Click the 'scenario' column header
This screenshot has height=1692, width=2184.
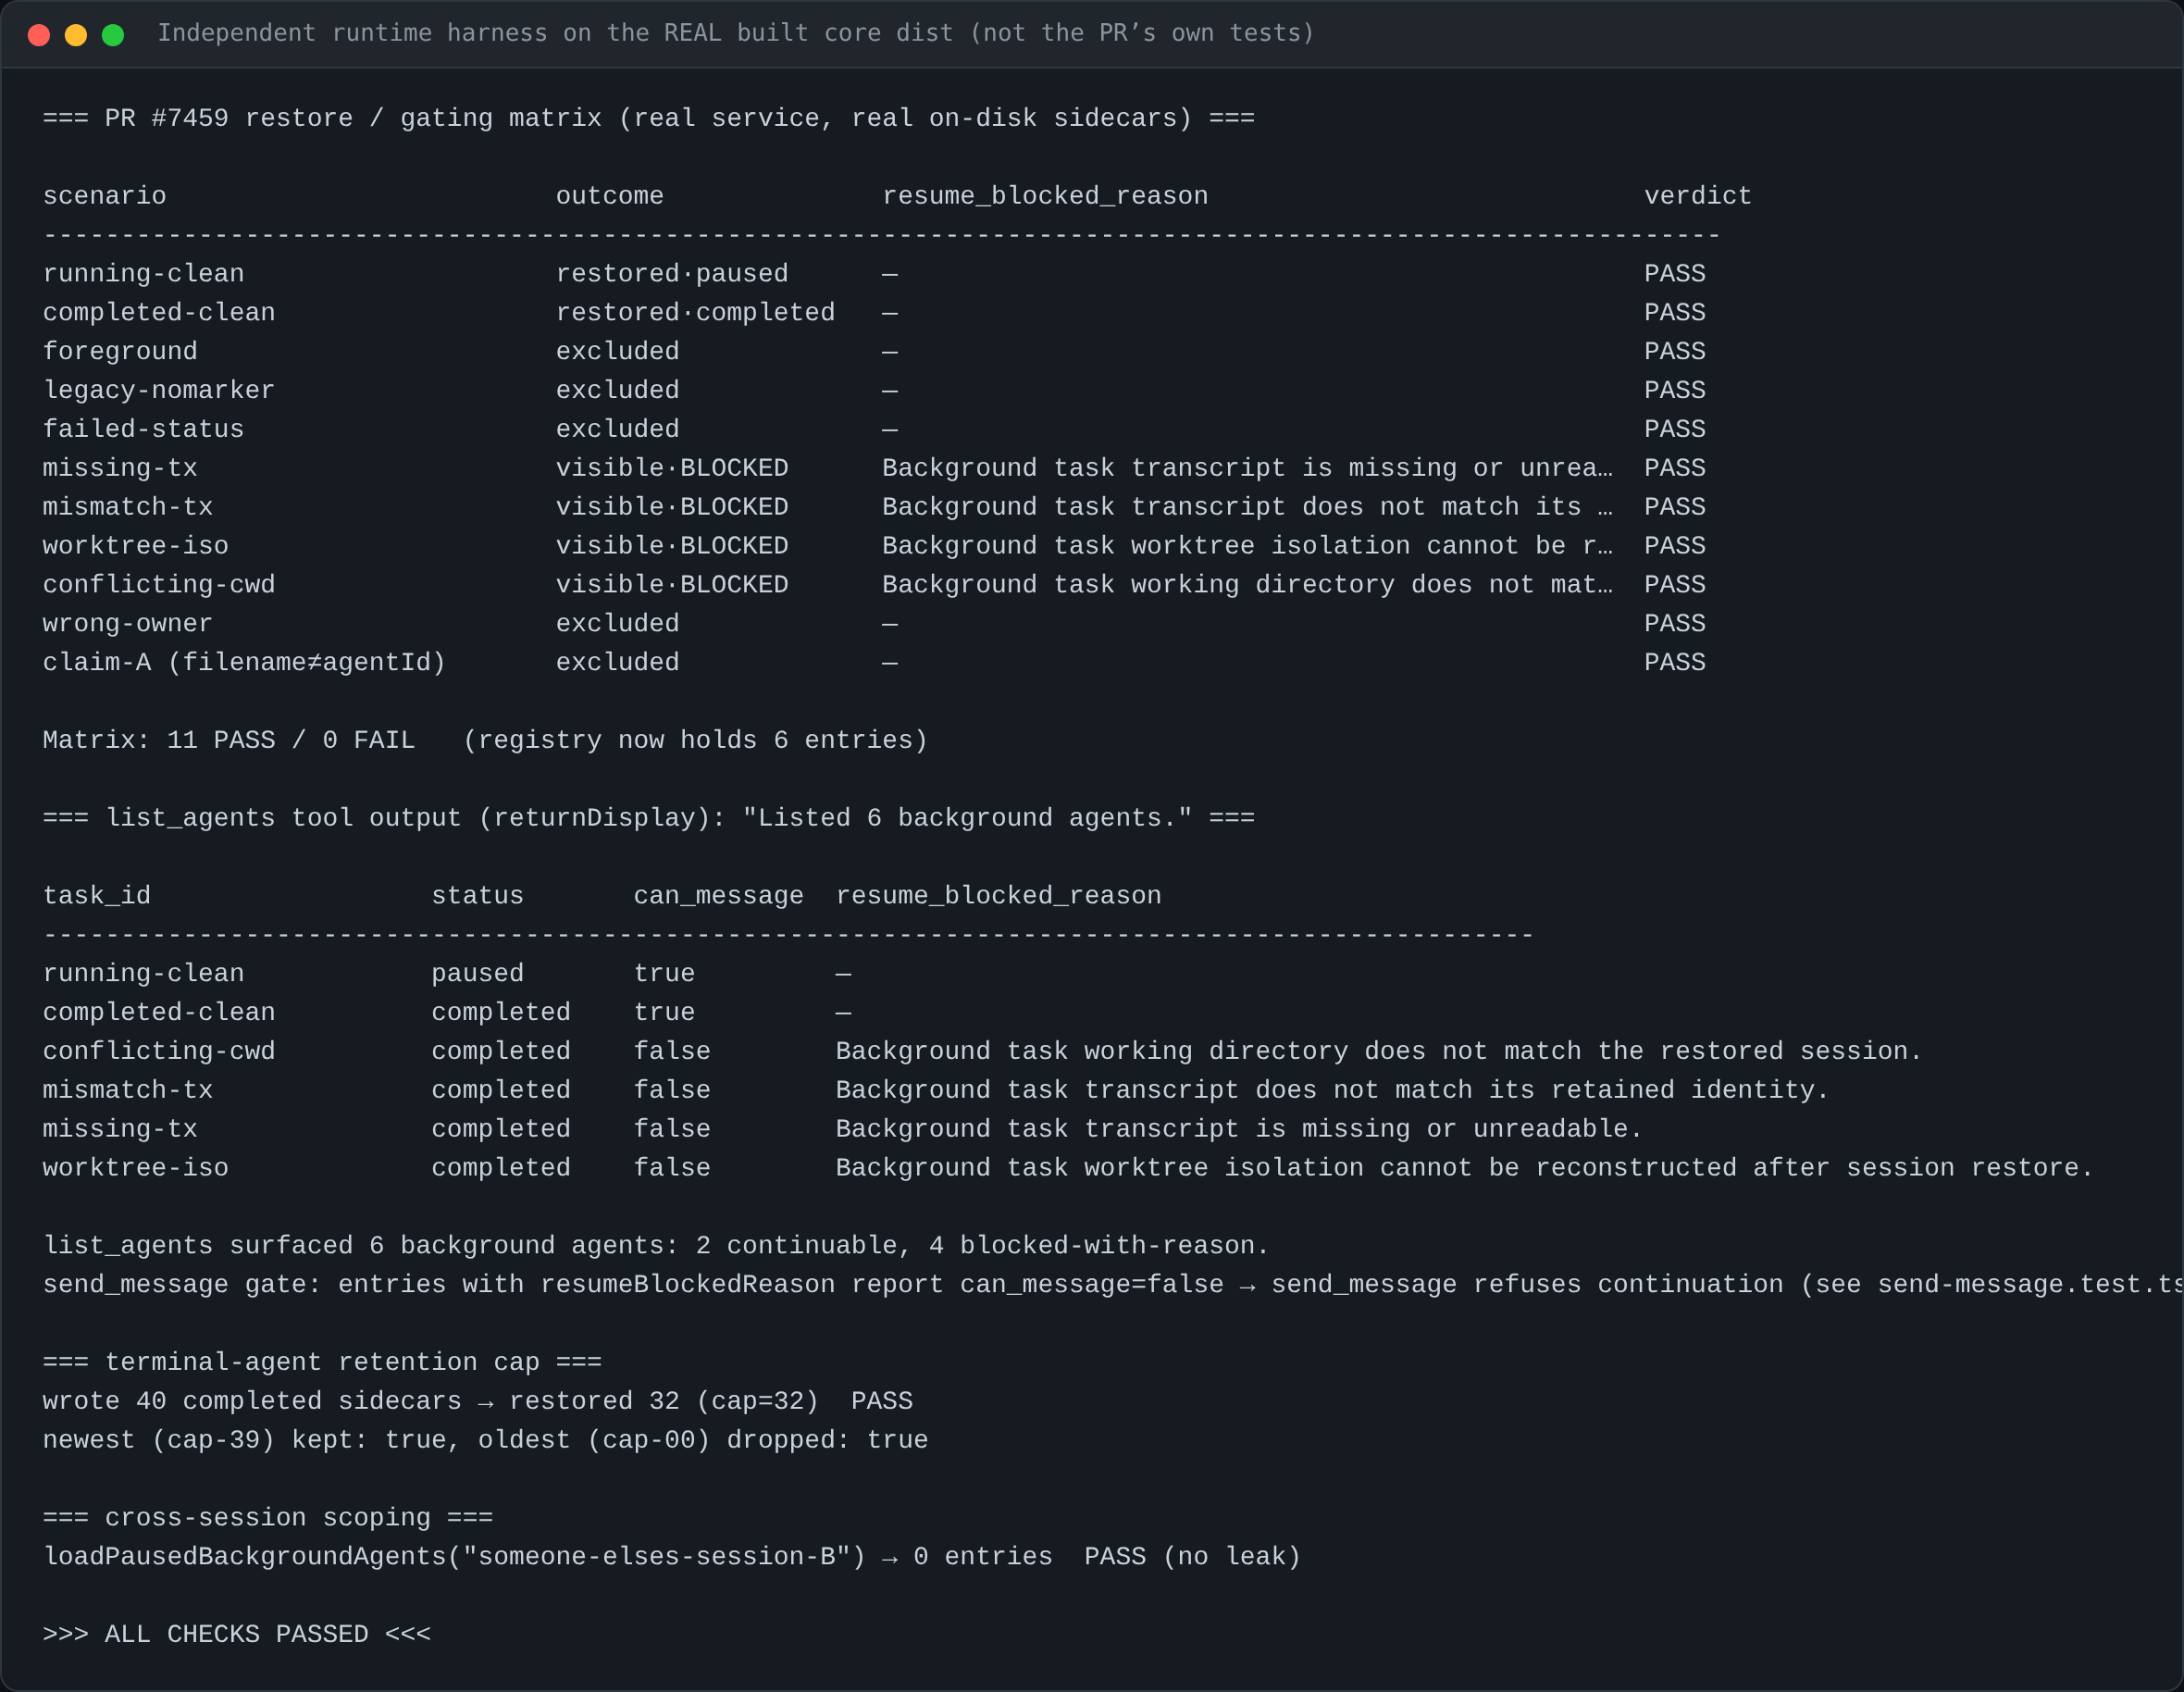pos(104,196)
